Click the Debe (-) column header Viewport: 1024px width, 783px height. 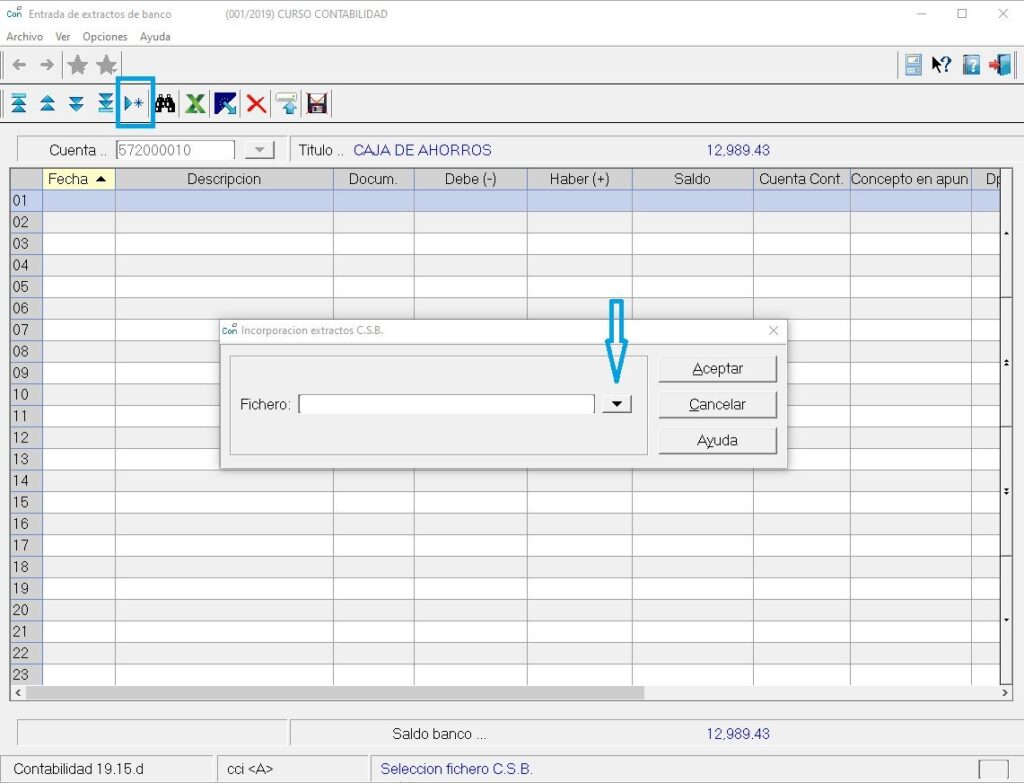(x=470, y=179)
